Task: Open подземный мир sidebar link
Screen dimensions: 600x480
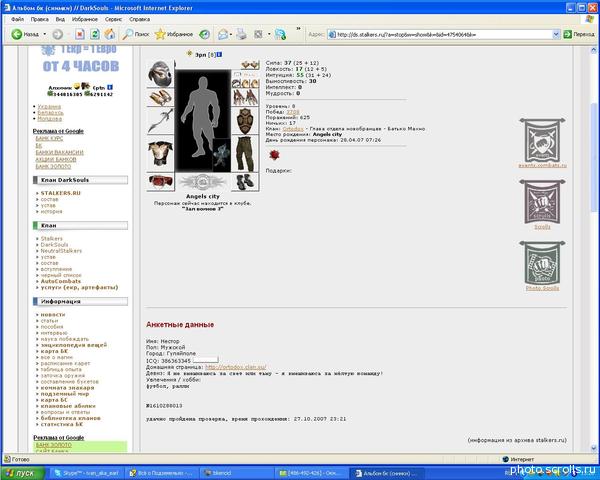Action: coord(65,393)
